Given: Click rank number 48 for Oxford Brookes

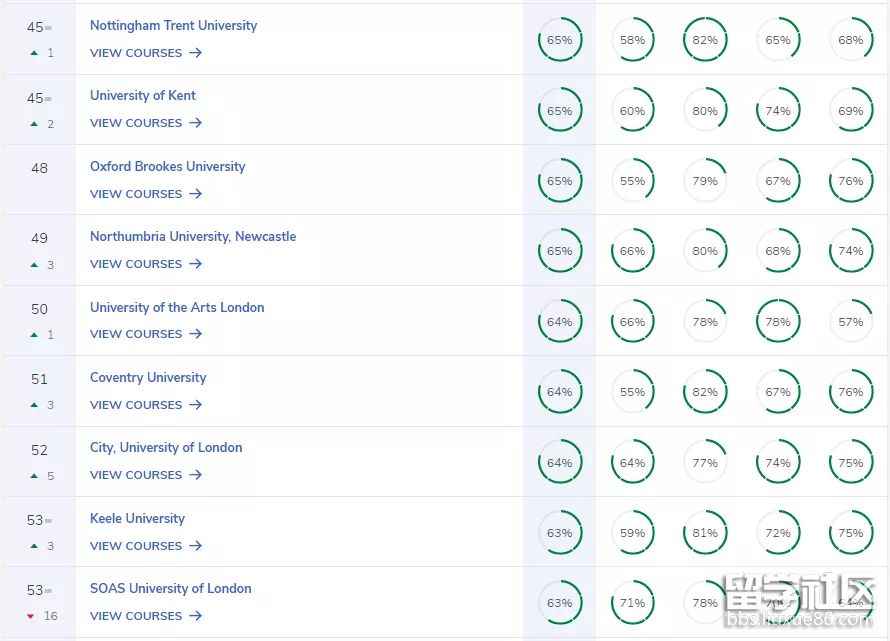Looking at the screenshot, I should 39,168.
